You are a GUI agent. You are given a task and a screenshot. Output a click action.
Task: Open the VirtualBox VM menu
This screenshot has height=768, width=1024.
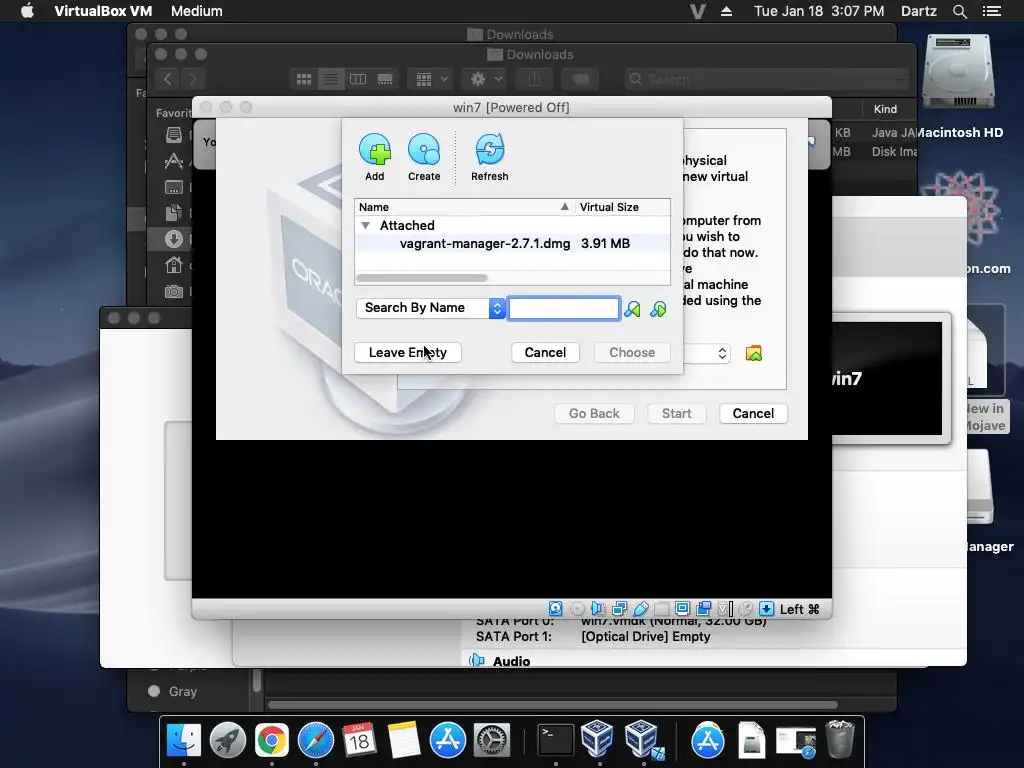(x=103, y=11)
